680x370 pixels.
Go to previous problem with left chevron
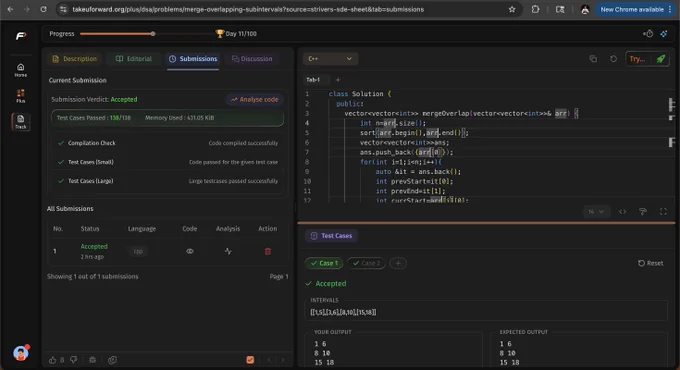pos(269,360)
